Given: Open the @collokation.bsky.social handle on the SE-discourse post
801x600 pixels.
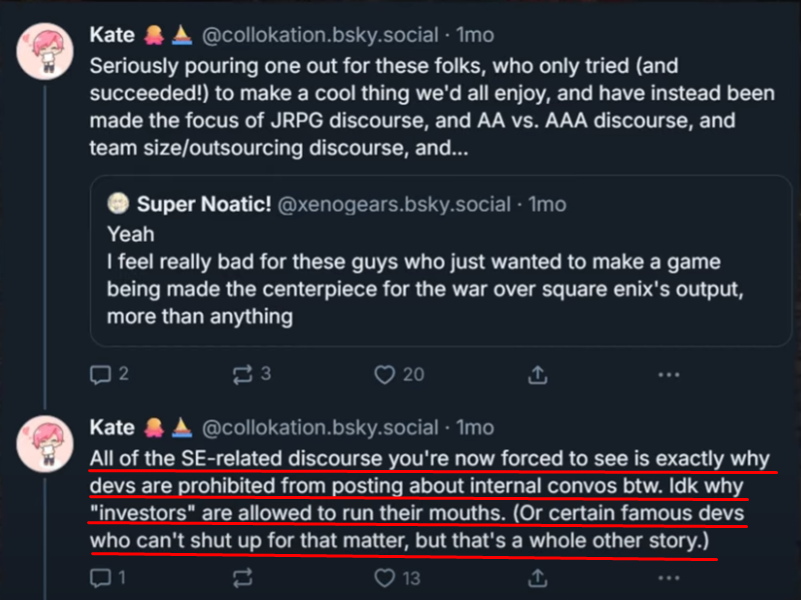Looking at the screenshot, I should [x=320, y=428].
